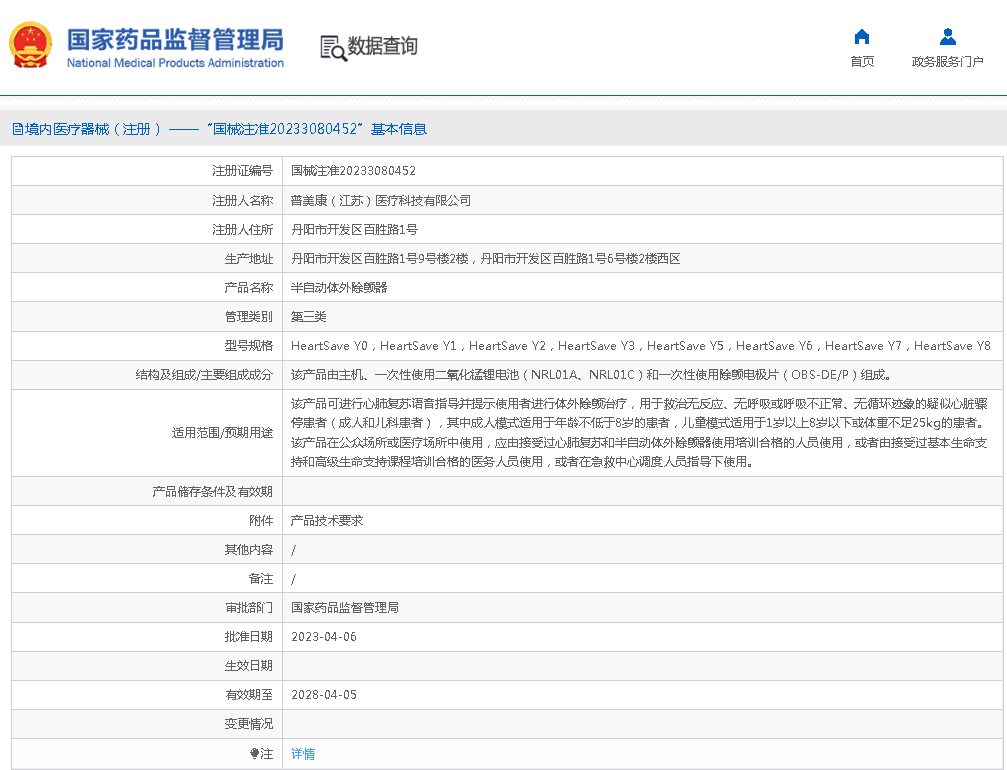Click the 数据查询 heading text
Viewport: 1007px width, 770px height.
click(x=383, y=46)
